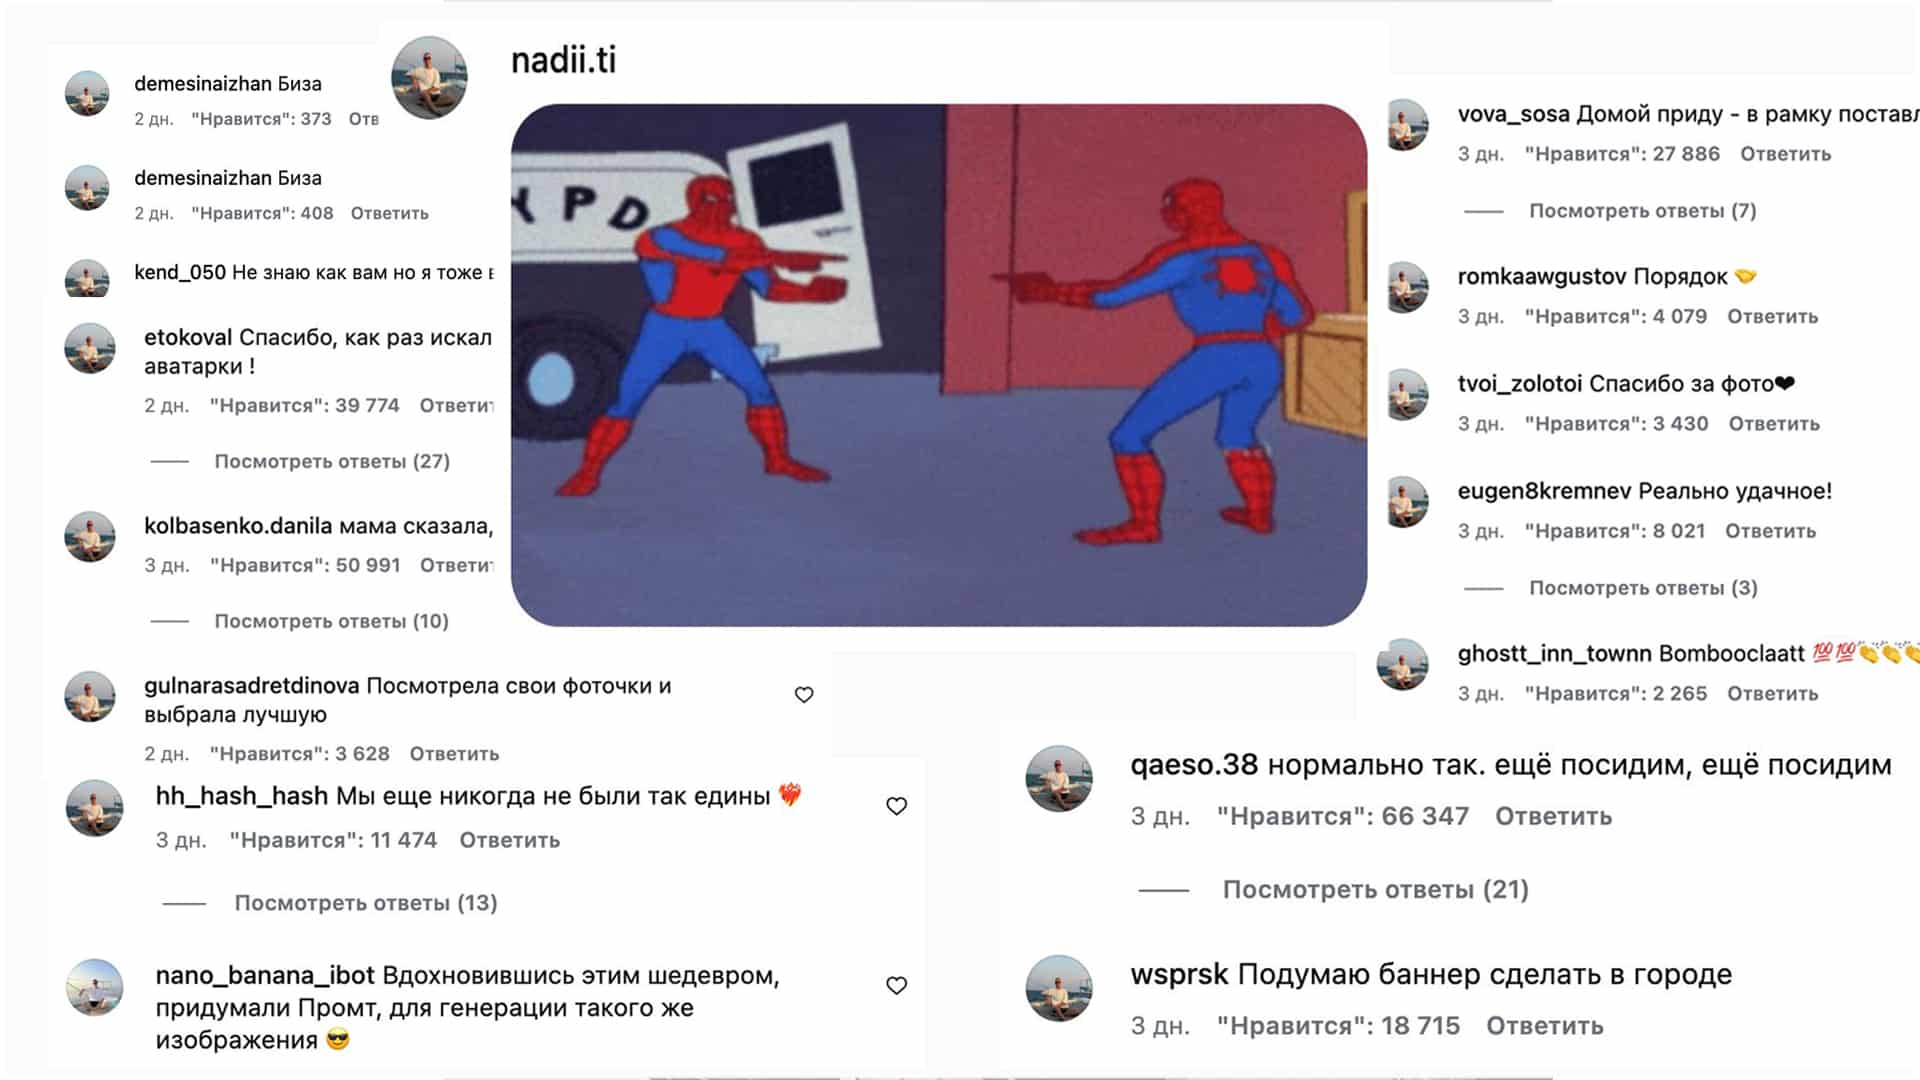This screenshot has width=1920, height=1080.
Task: Open vova_sosa's profile picture
Action: point(1407,125)
